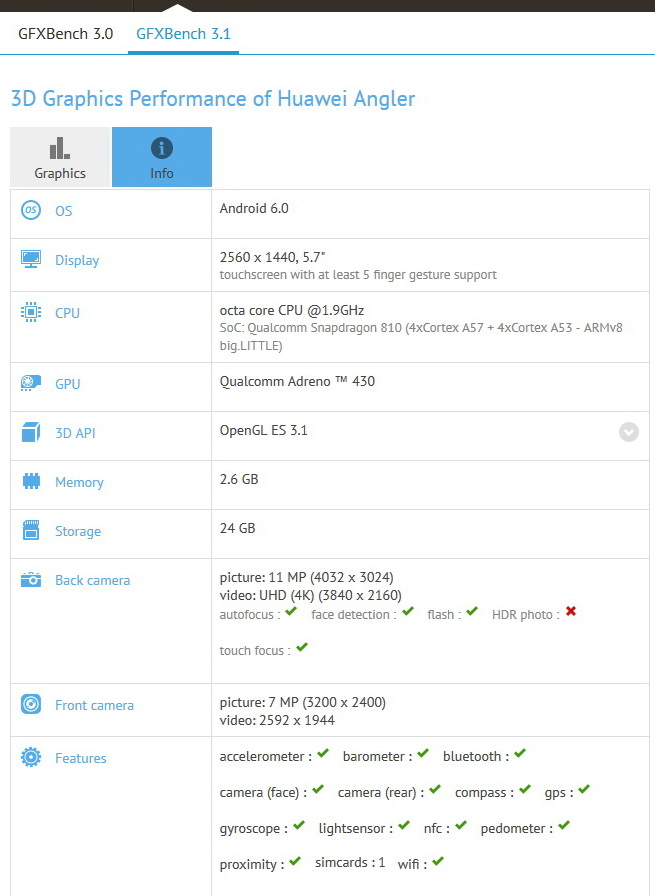Click the Back camera label
Viewport: 655px width, 896px height.
click(93, 581)
